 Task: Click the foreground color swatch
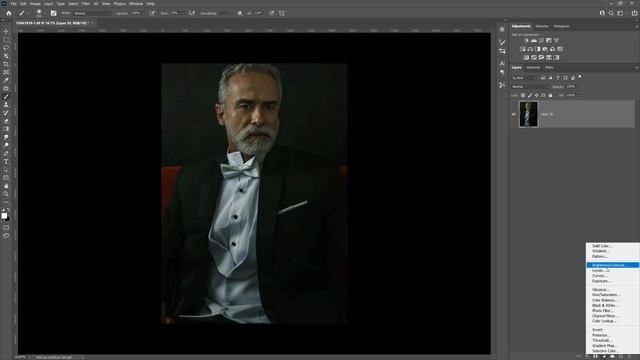pyautogui.click(x=4, y=216)
